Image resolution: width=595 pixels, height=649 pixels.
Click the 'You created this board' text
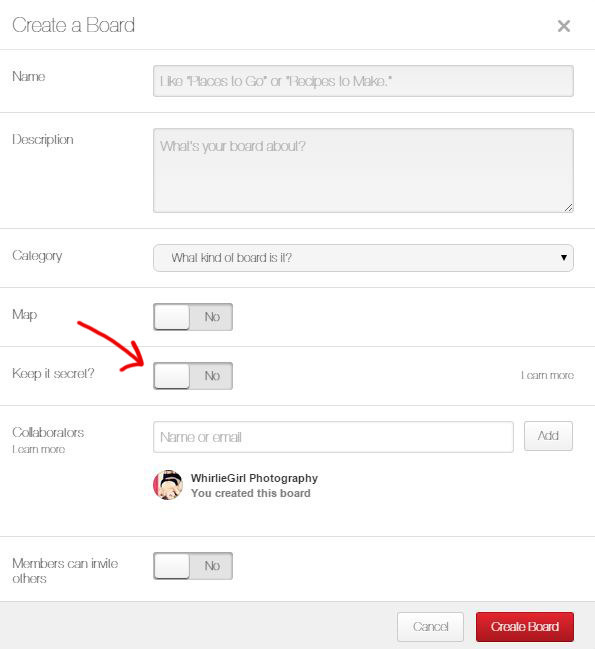click(x=251, y=493)
